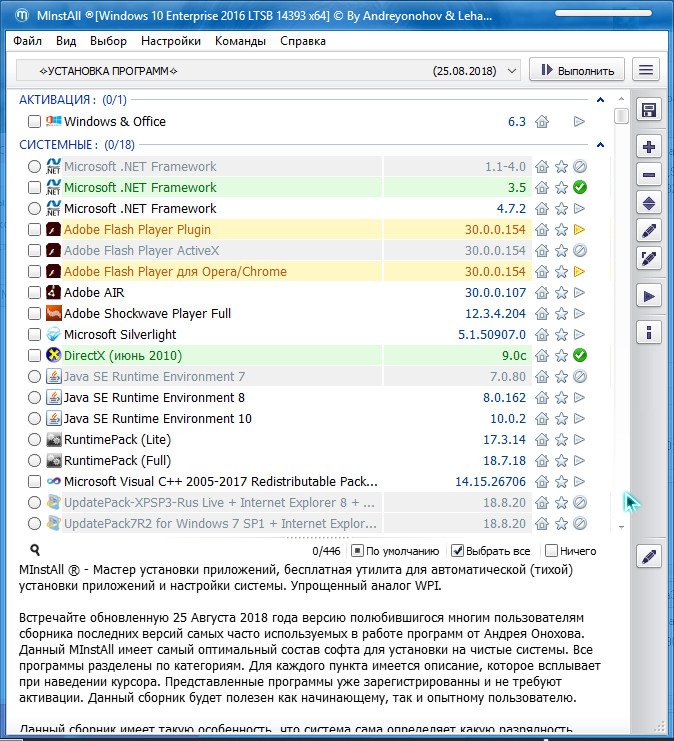Click the scrollbar up arrow
Image resolution: width=674 pixels, height=741 pixels.
click(621, 99)
